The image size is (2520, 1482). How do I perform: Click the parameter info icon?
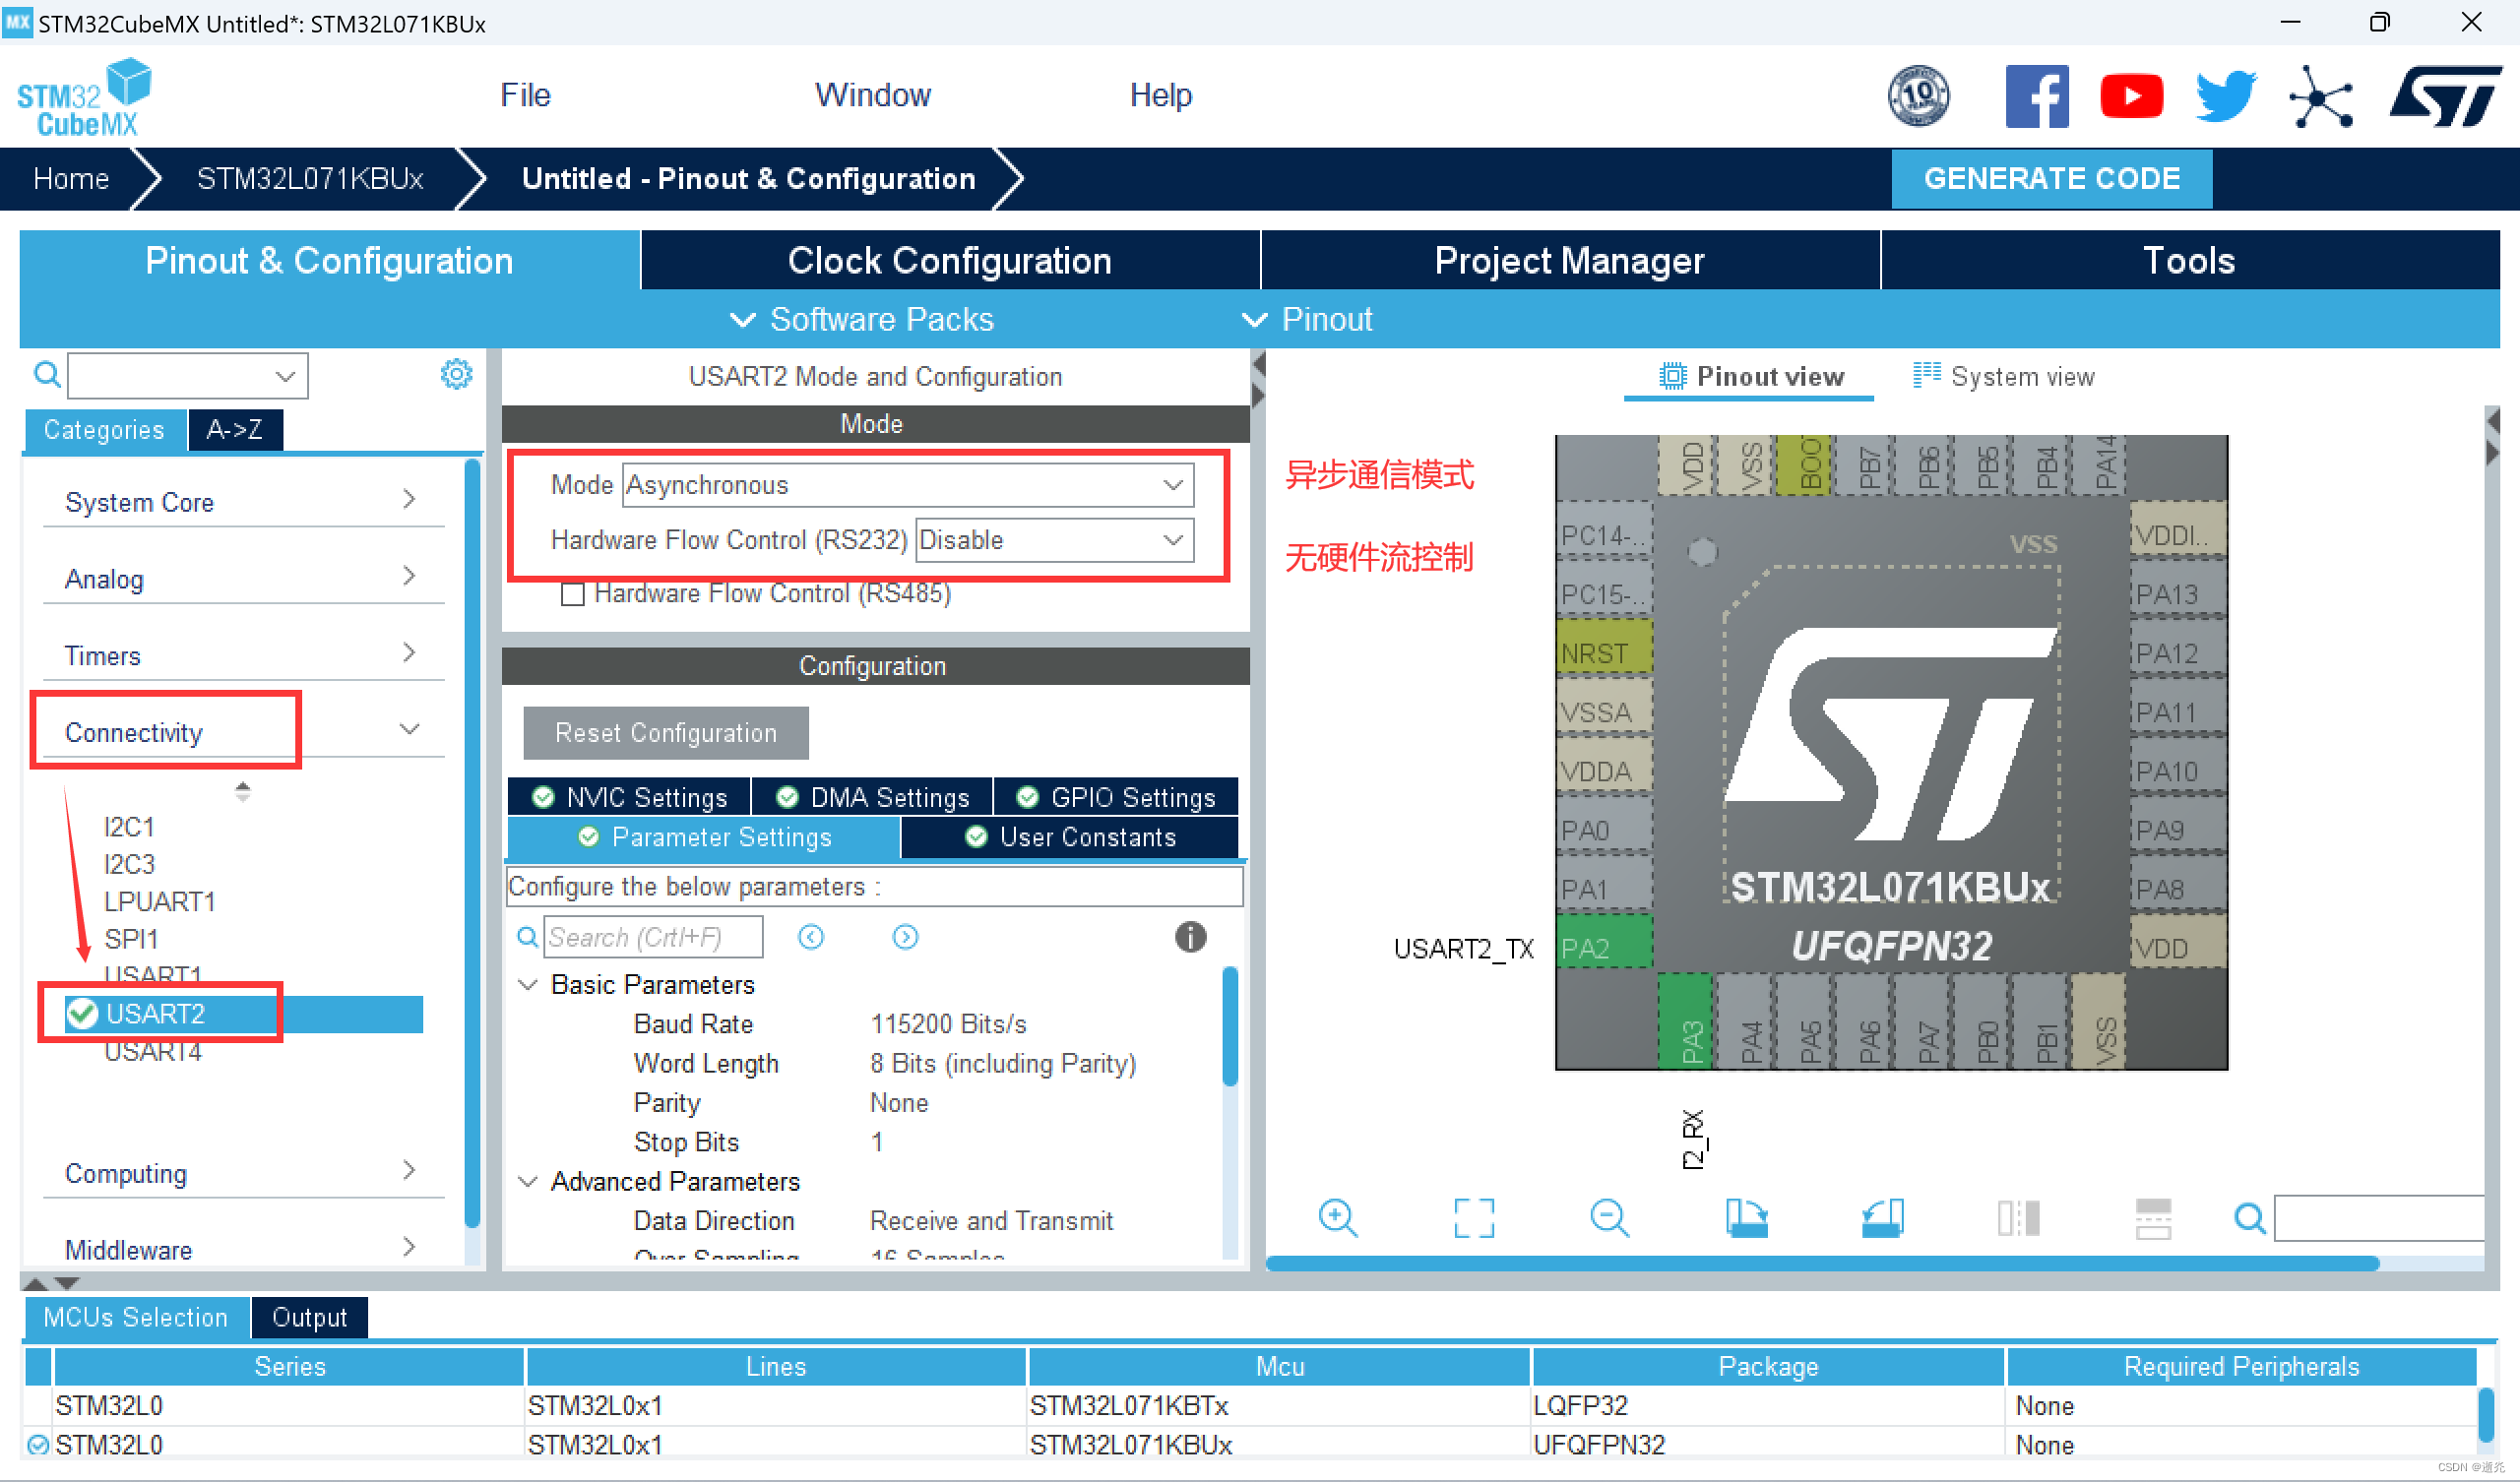click(x=1190, y=937)
